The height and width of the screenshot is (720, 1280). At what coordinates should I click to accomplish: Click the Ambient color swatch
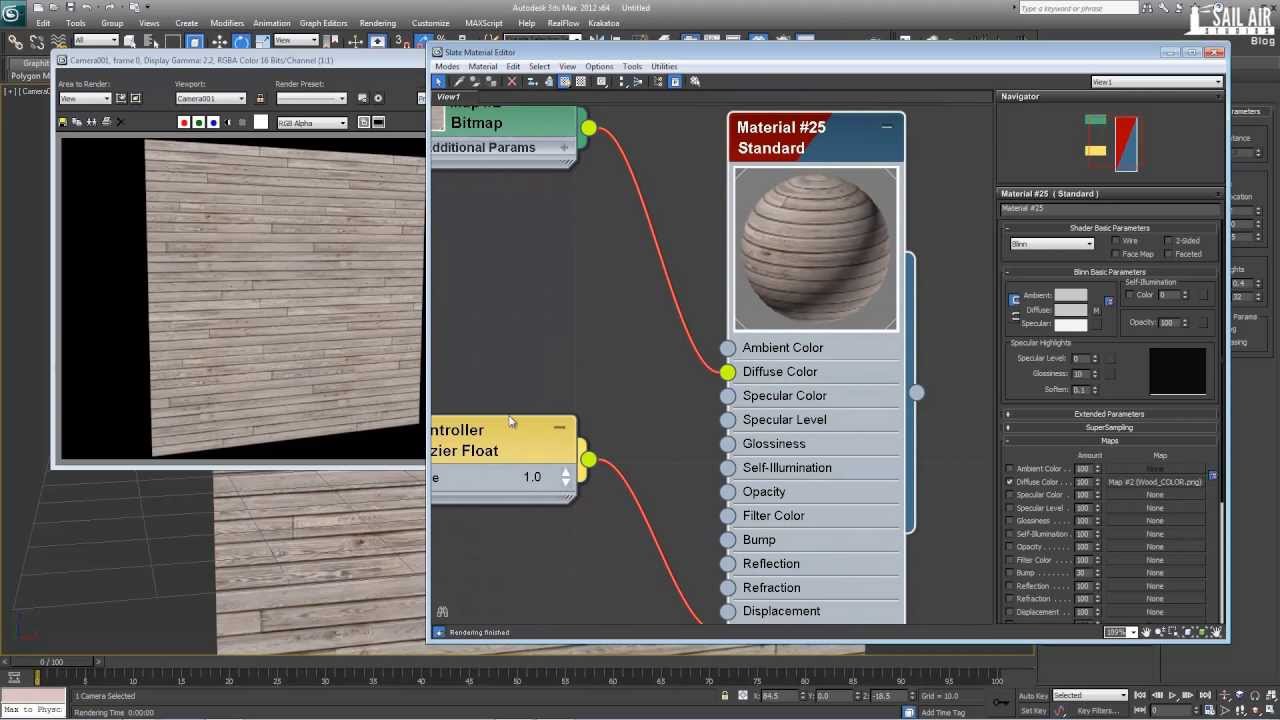(x=1070, y=296)
